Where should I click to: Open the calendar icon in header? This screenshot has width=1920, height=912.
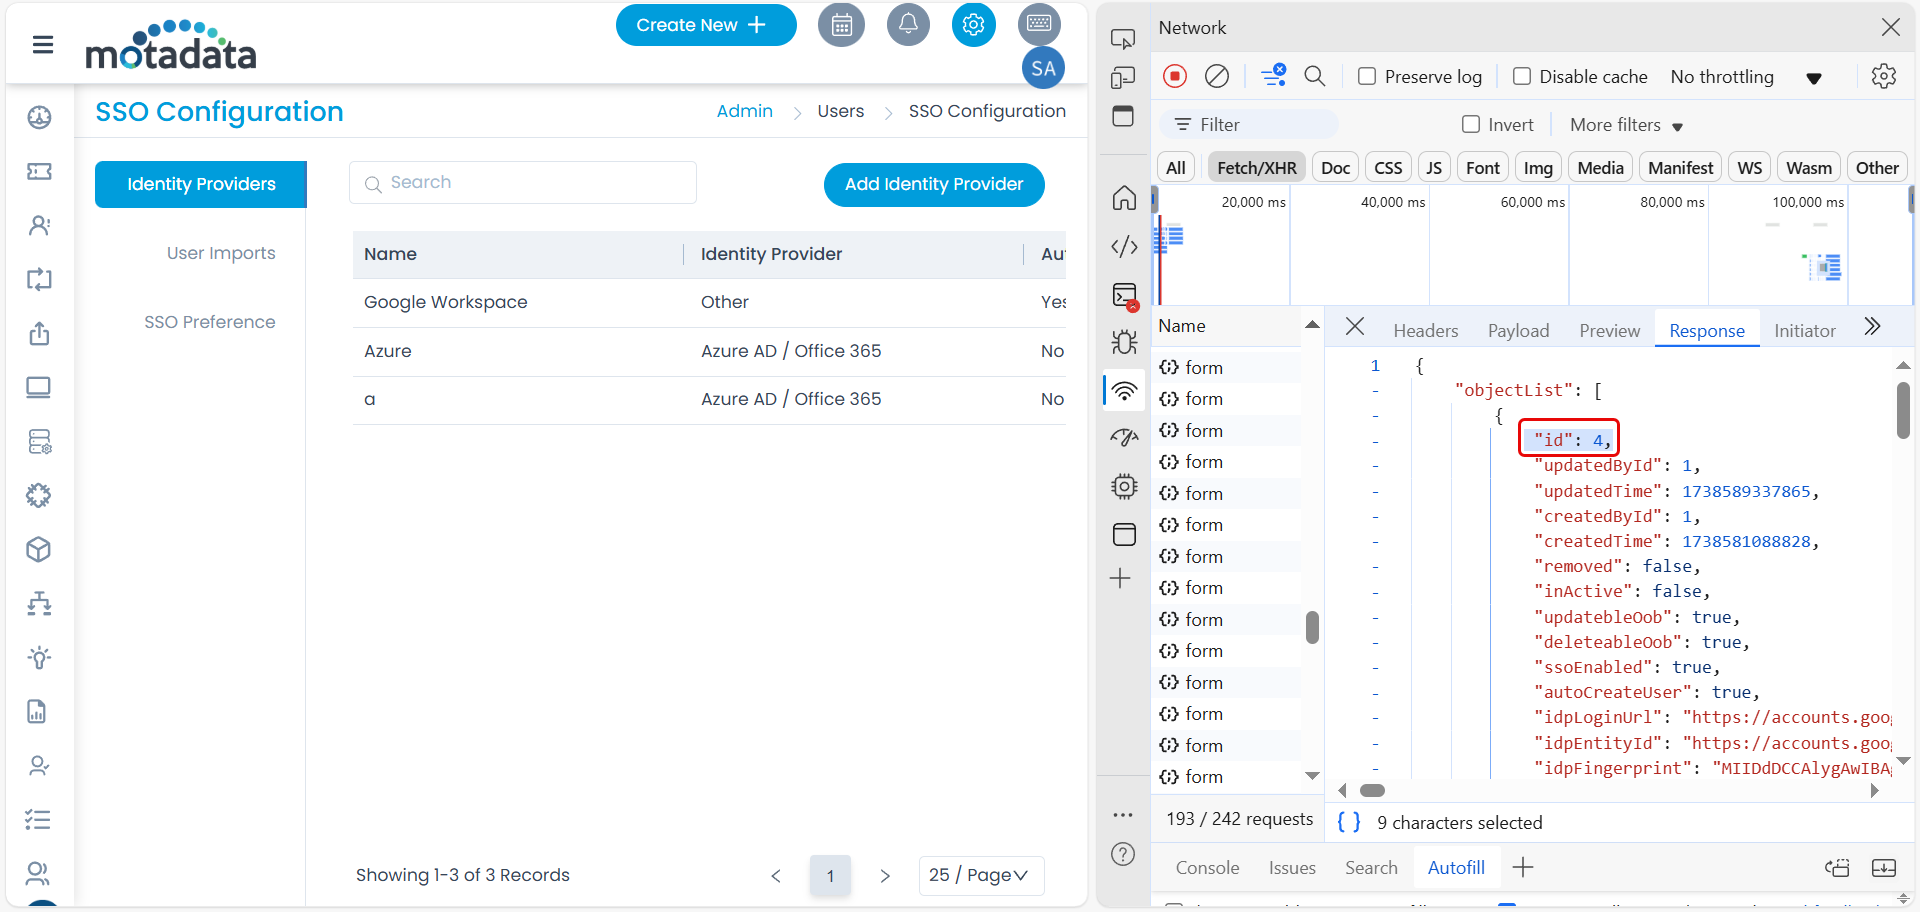pyautogui.click(x=841, y=25)
